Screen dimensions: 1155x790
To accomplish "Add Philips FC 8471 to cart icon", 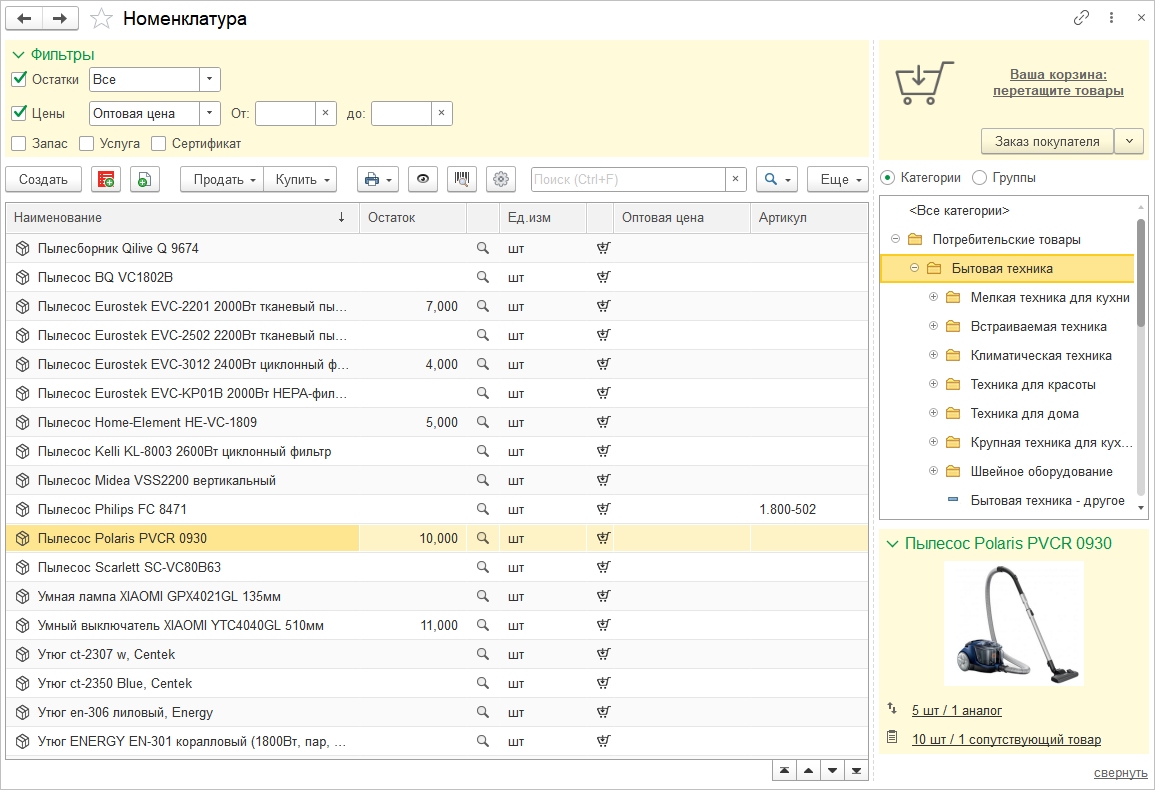I will pyautogui.click(x=603, y=509).
